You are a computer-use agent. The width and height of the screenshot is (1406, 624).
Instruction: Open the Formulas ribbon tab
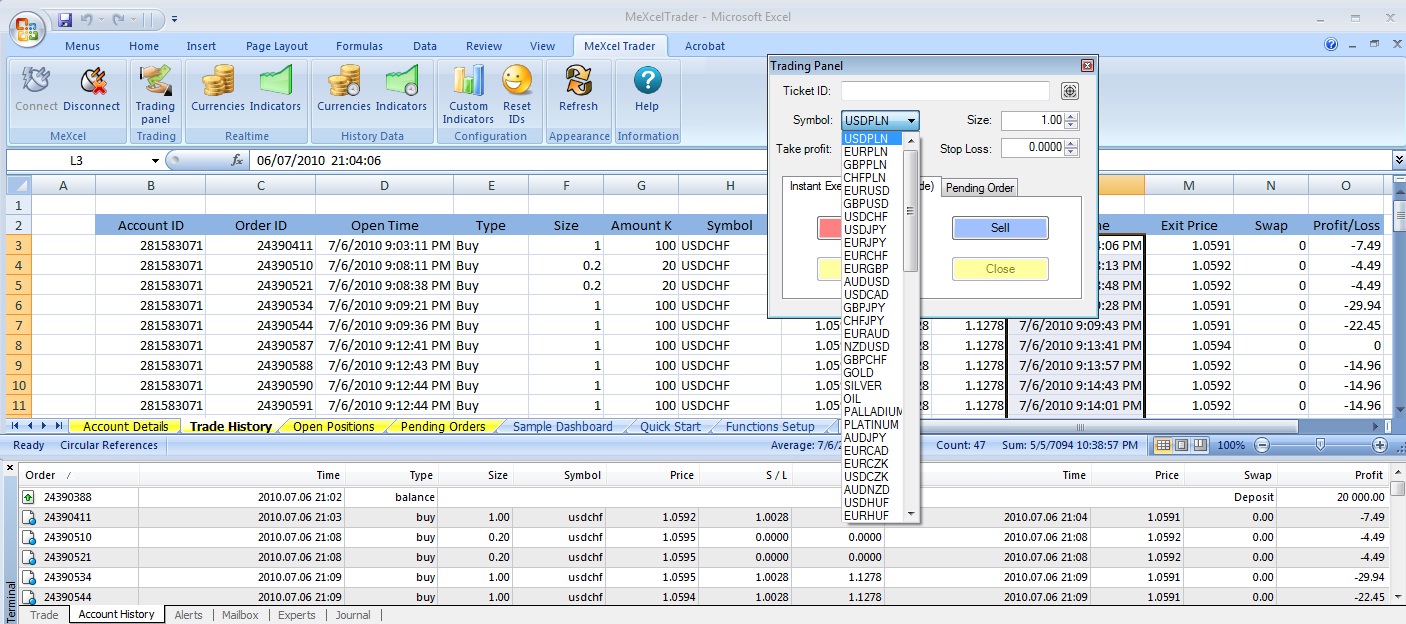click(x=359, y=46)
